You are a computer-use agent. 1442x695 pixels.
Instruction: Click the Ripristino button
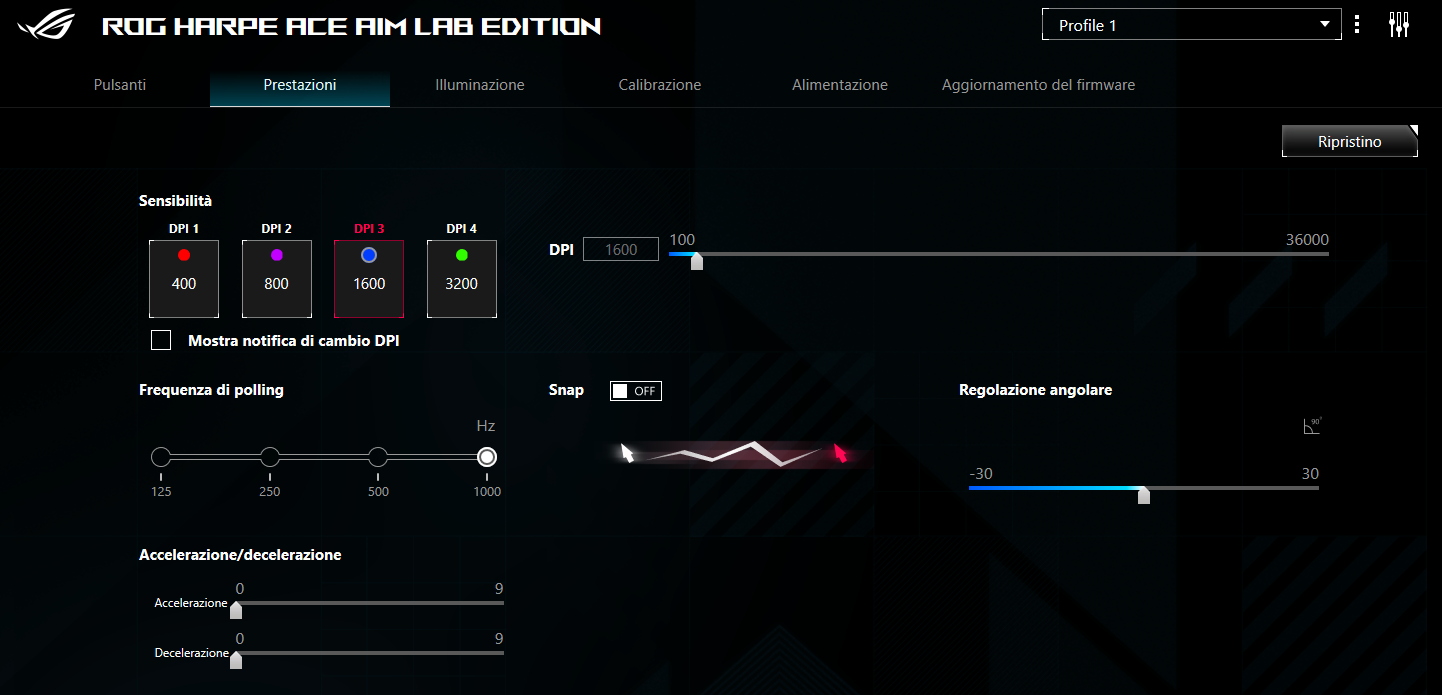pyautogui.click(x=1350, y=141)
